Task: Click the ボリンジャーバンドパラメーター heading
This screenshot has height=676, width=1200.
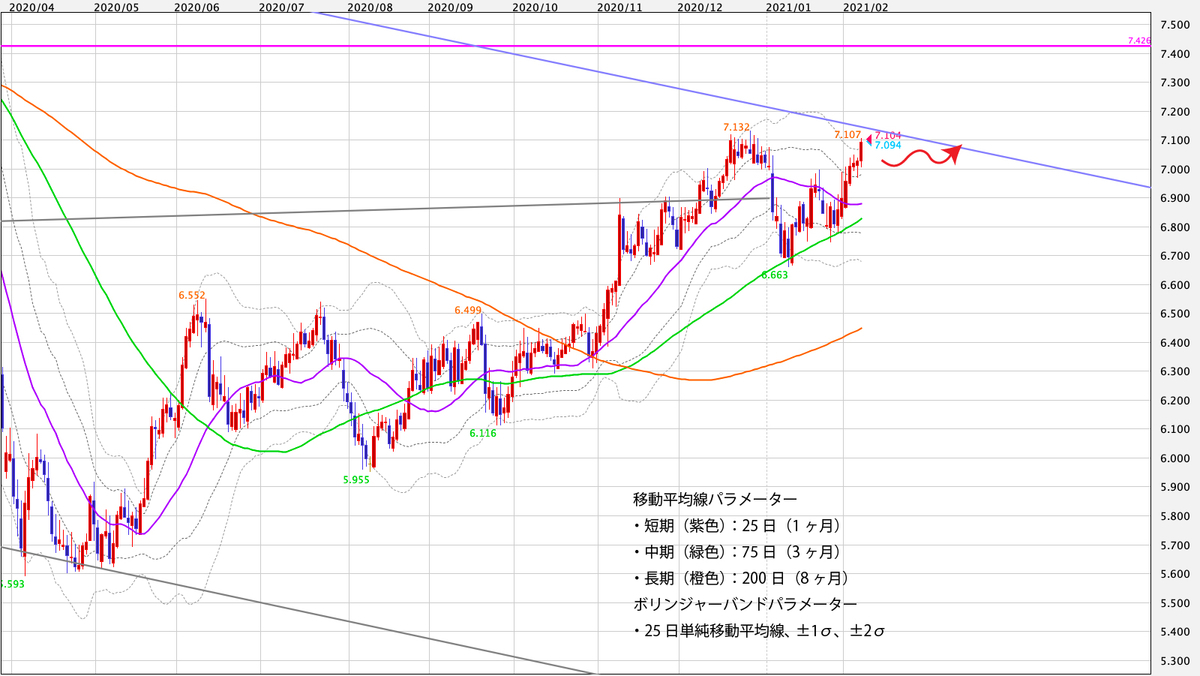Action: 745,605
